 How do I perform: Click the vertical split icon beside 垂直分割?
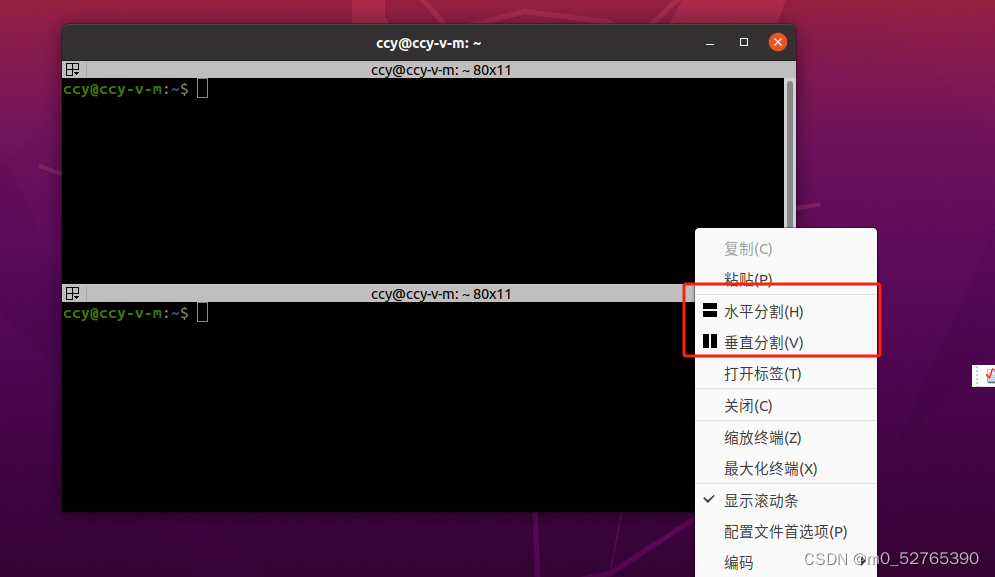(710, 342)
